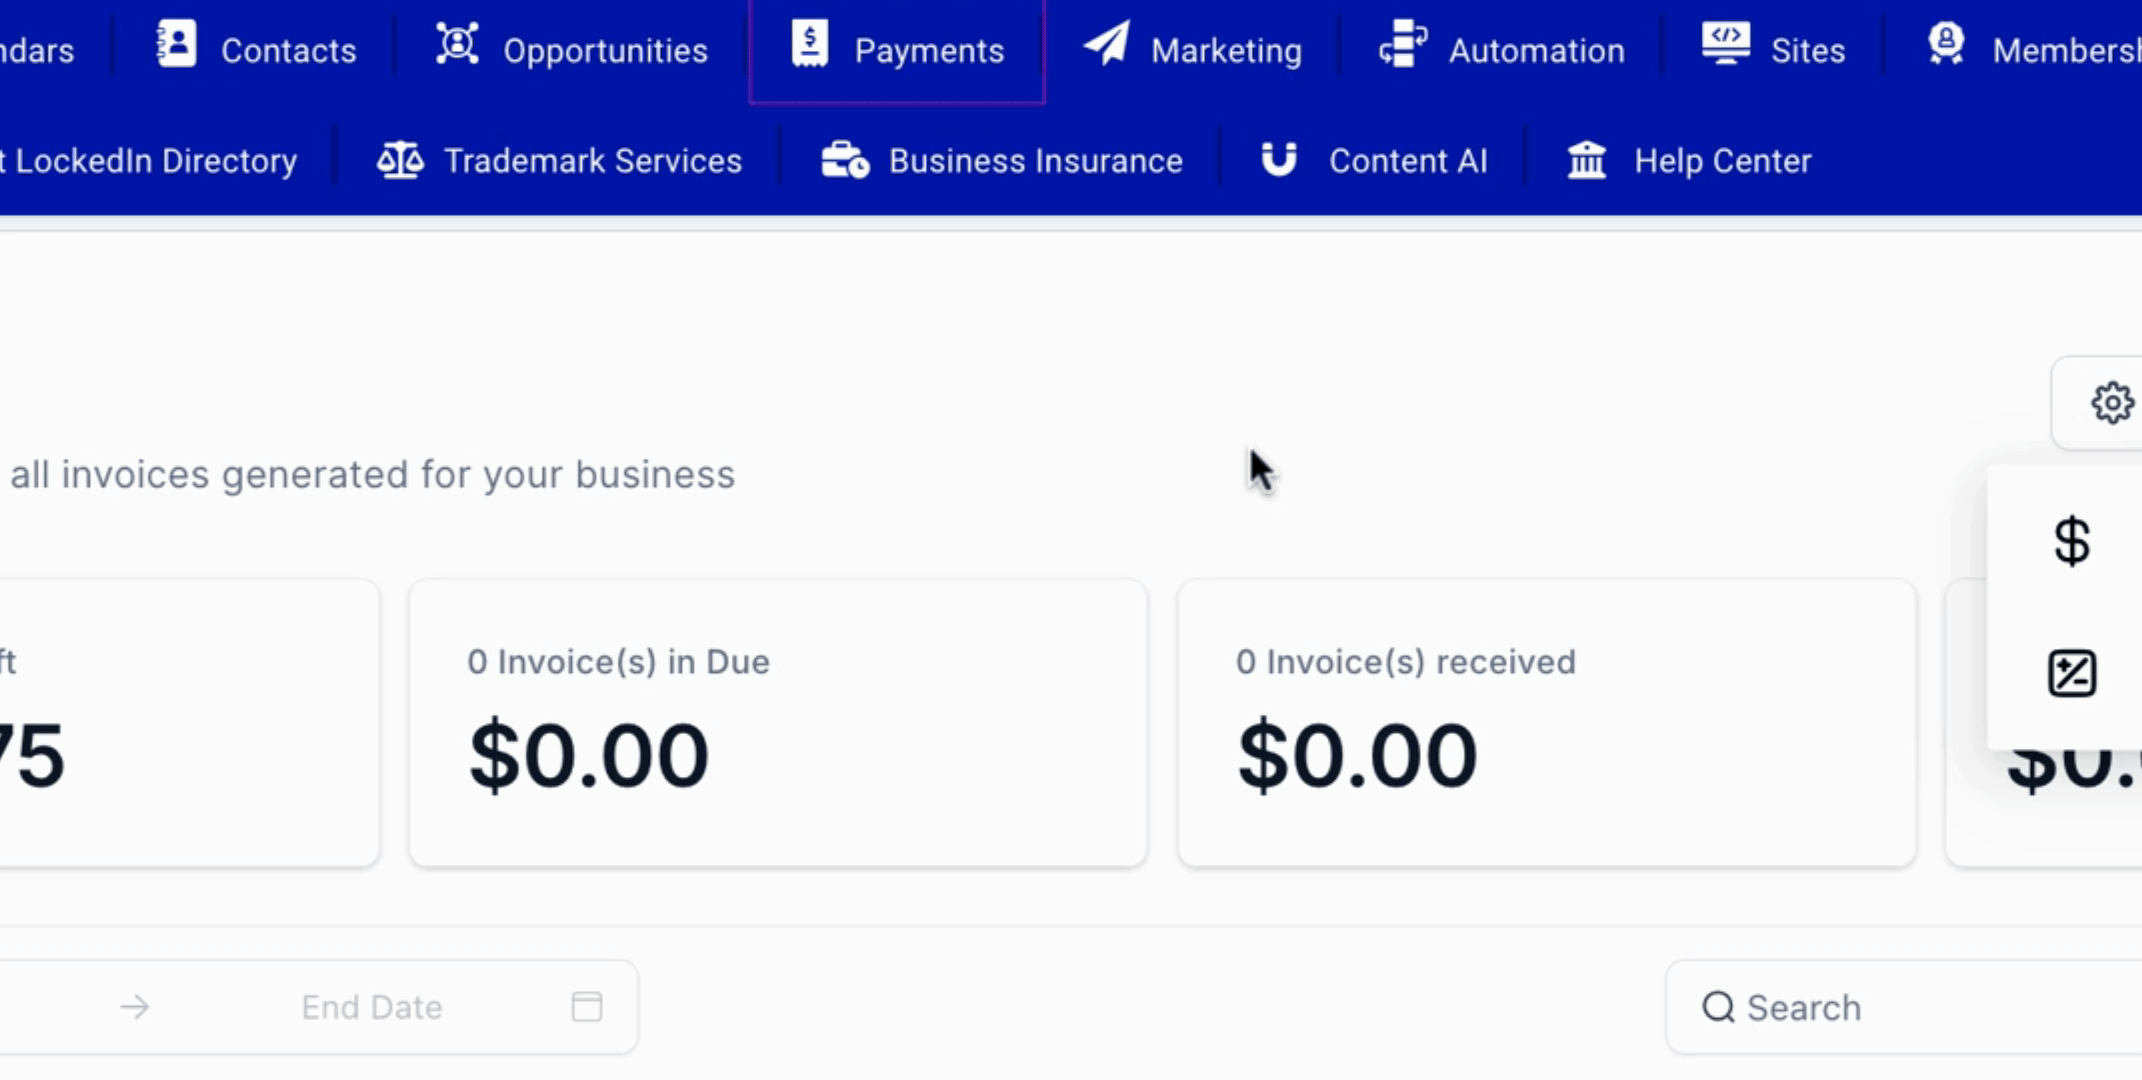The width and height of the screenshot is (2142, 1080).
Task: Click the Trademark Services scales icon
Action: click(x=400, y=160)
